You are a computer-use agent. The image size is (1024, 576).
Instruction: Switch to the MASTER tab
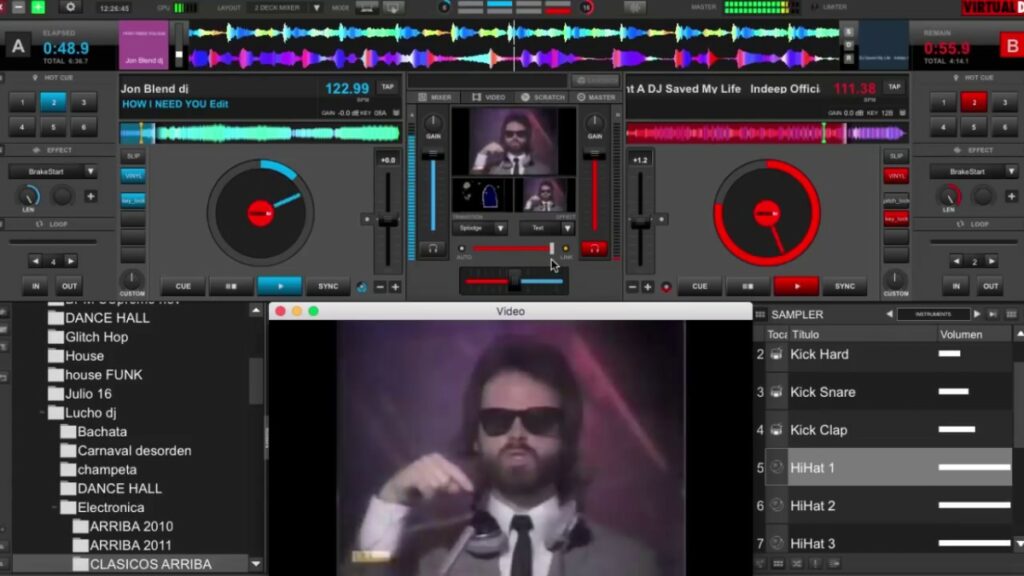click(598, 95)
